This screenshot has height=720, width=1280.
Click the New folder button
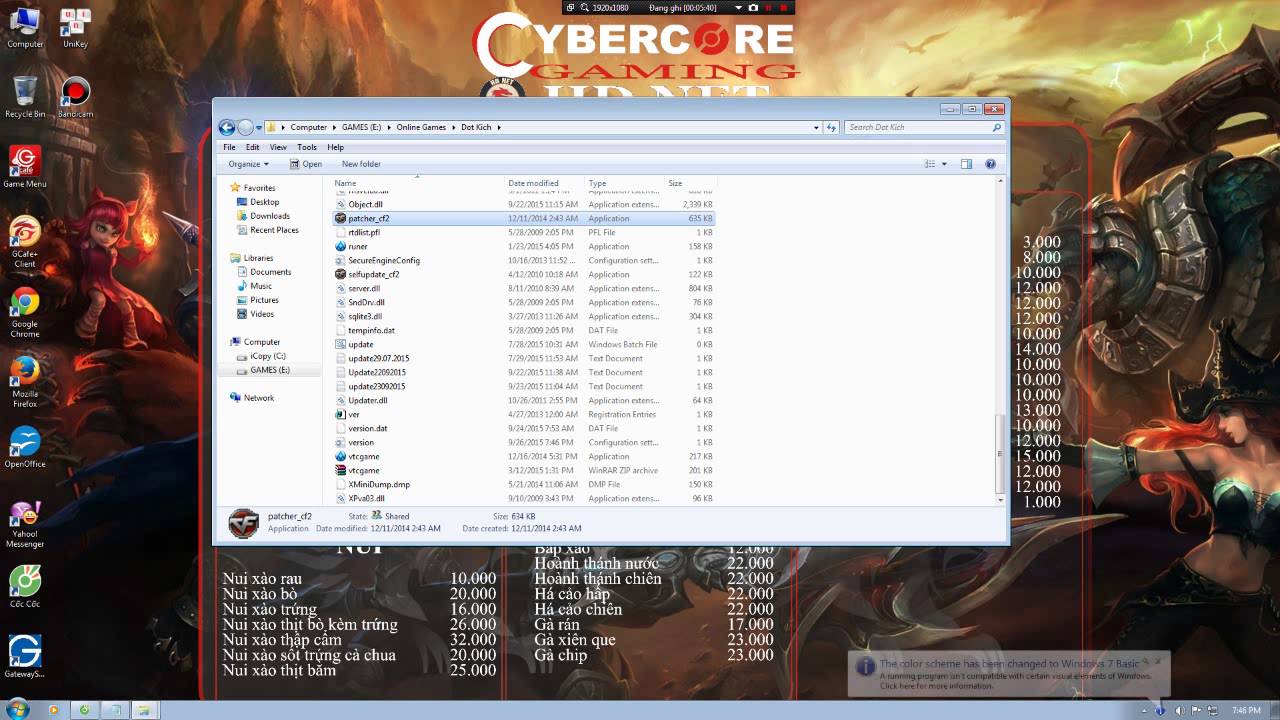pos(361,164)
